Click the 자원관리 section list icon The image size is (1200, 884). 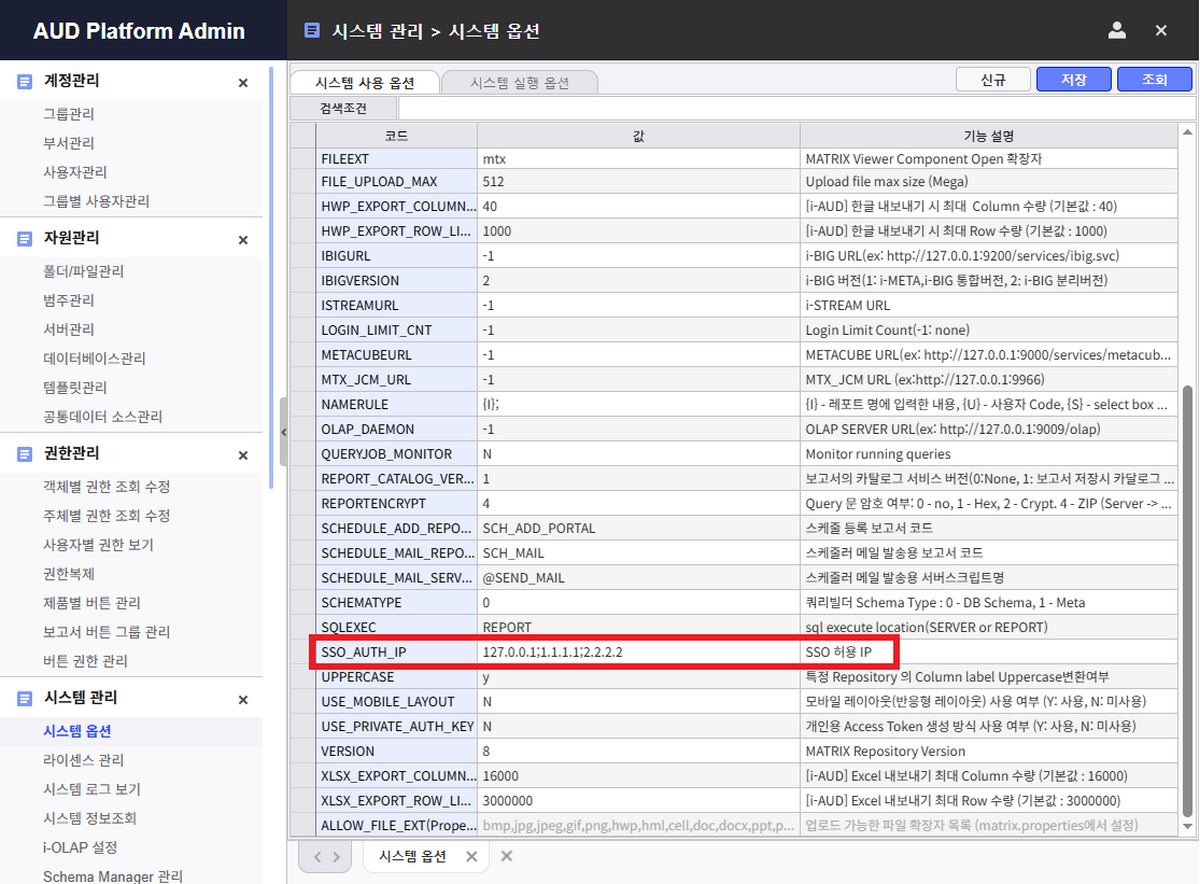click(x=25, y=239)
